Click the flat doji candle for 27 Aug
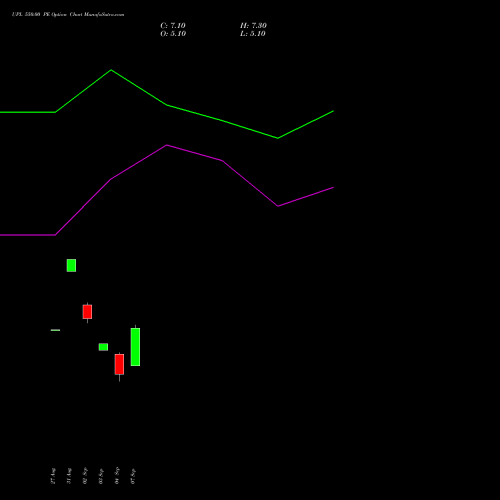The image size is (500, 500). click(55, 330)
